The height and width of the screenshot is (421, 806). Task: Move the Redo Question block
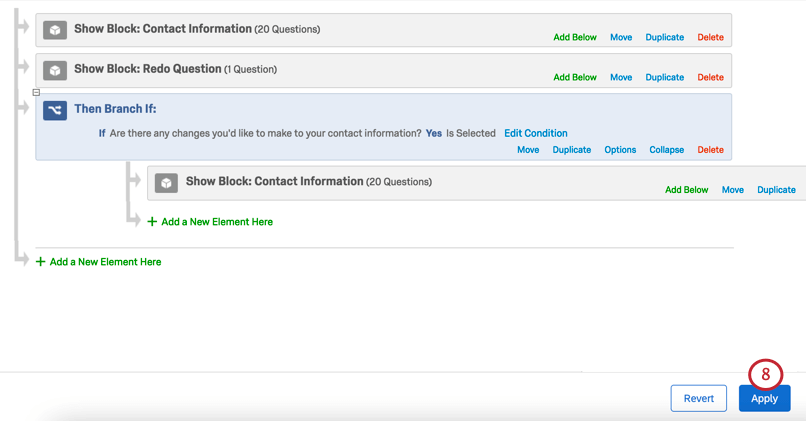[x=621, y=77]
